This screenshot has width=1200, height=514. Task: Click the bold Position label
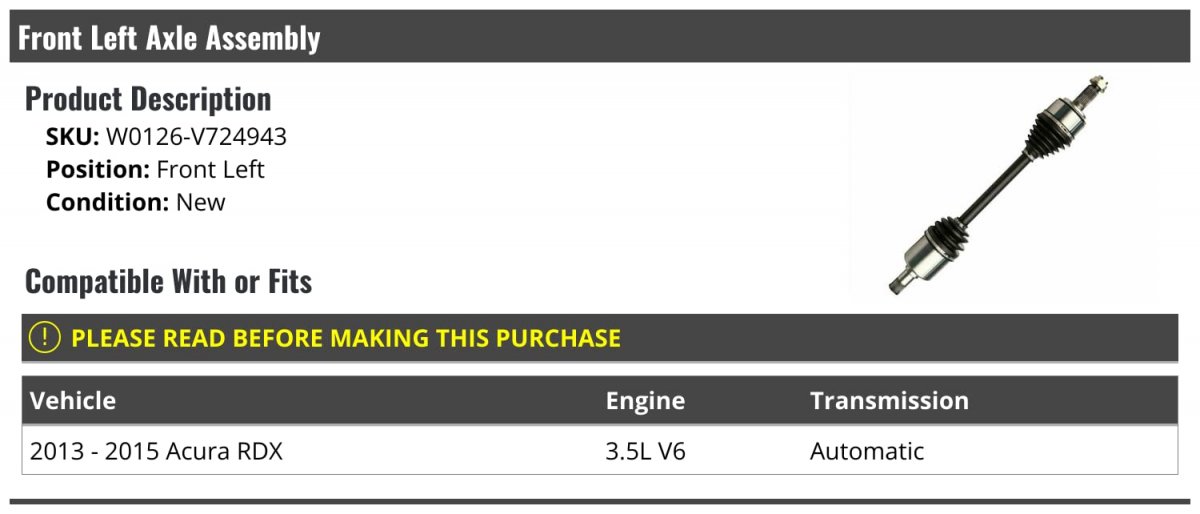[98, 169]
